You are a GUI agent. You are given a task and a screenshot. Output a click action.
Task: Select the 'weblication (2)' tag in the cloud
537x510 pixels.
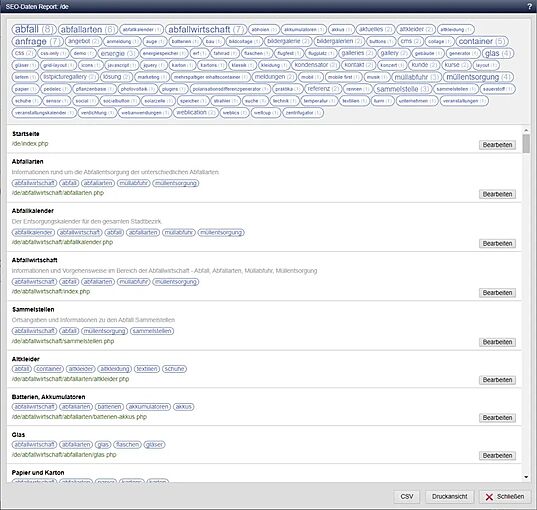(x=196, y=113)
